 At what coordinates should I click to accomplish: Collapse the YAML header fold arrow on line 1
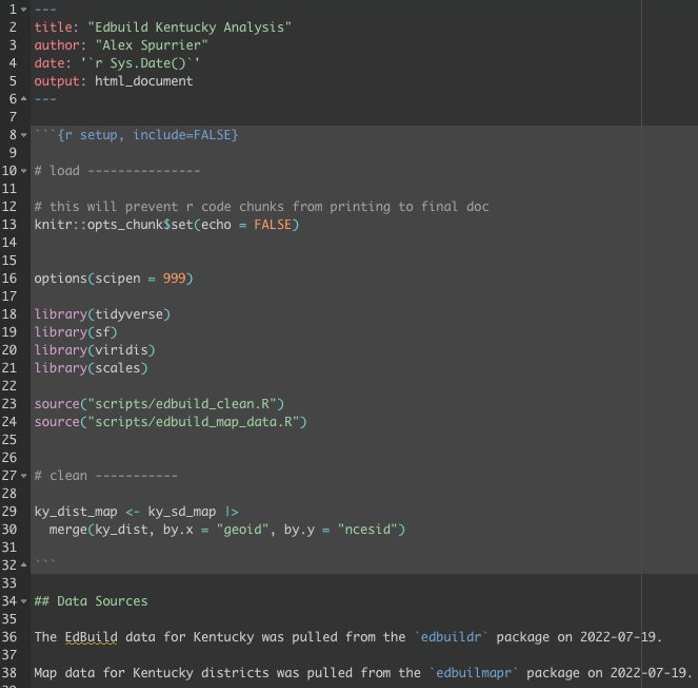coord(23,10)
